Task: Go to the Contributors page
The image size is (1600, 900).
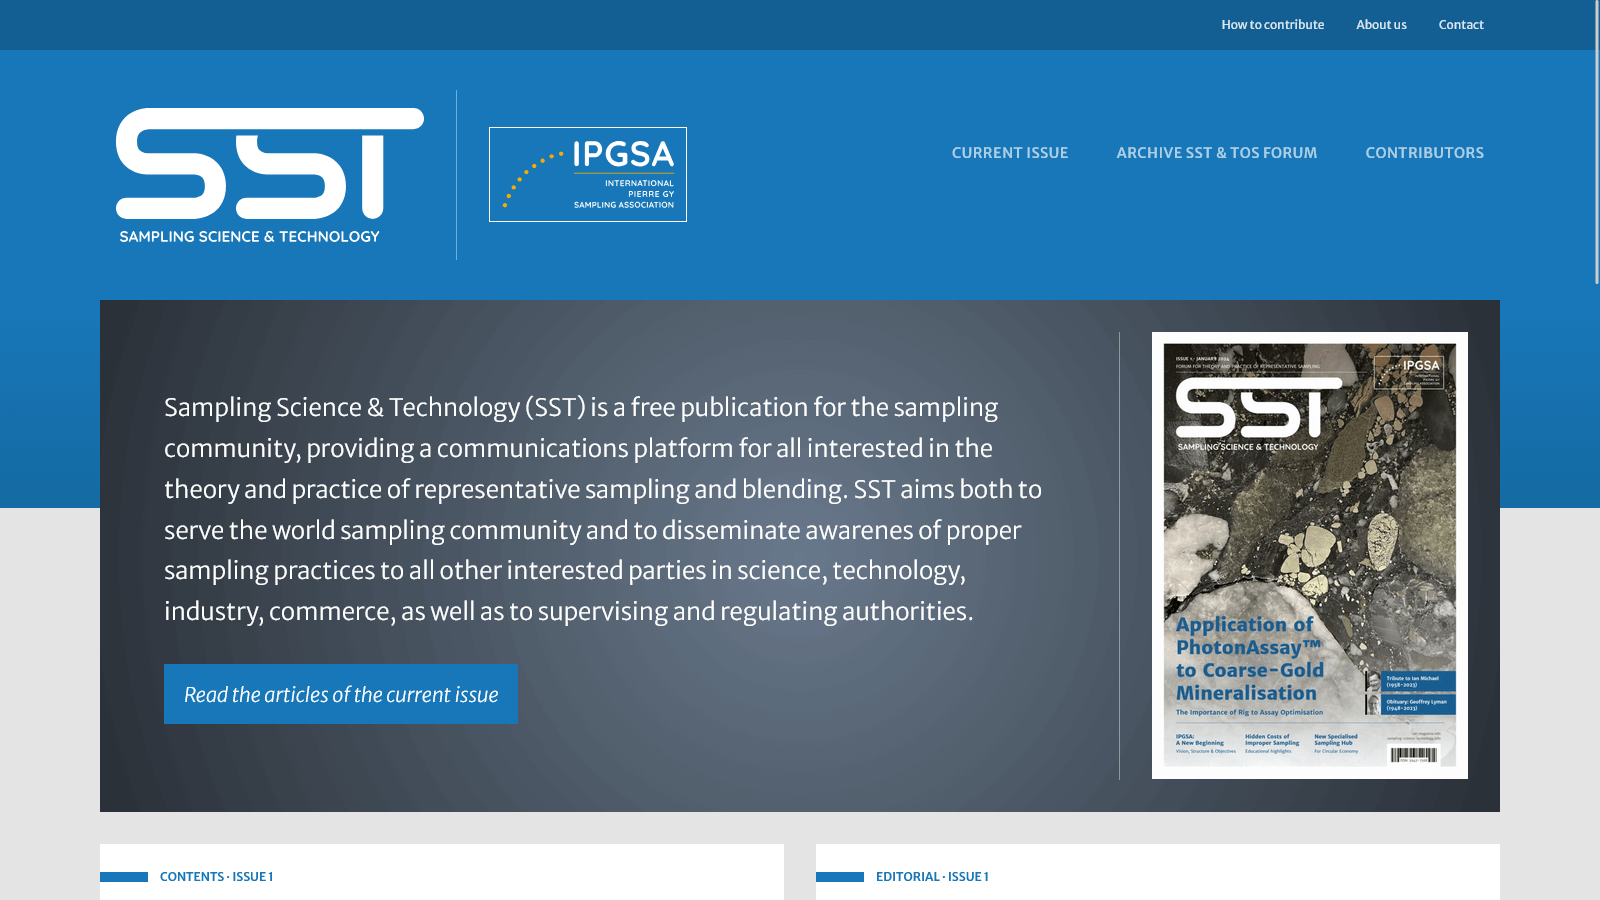Action: pyautogui.click(x=1424, y=153)
